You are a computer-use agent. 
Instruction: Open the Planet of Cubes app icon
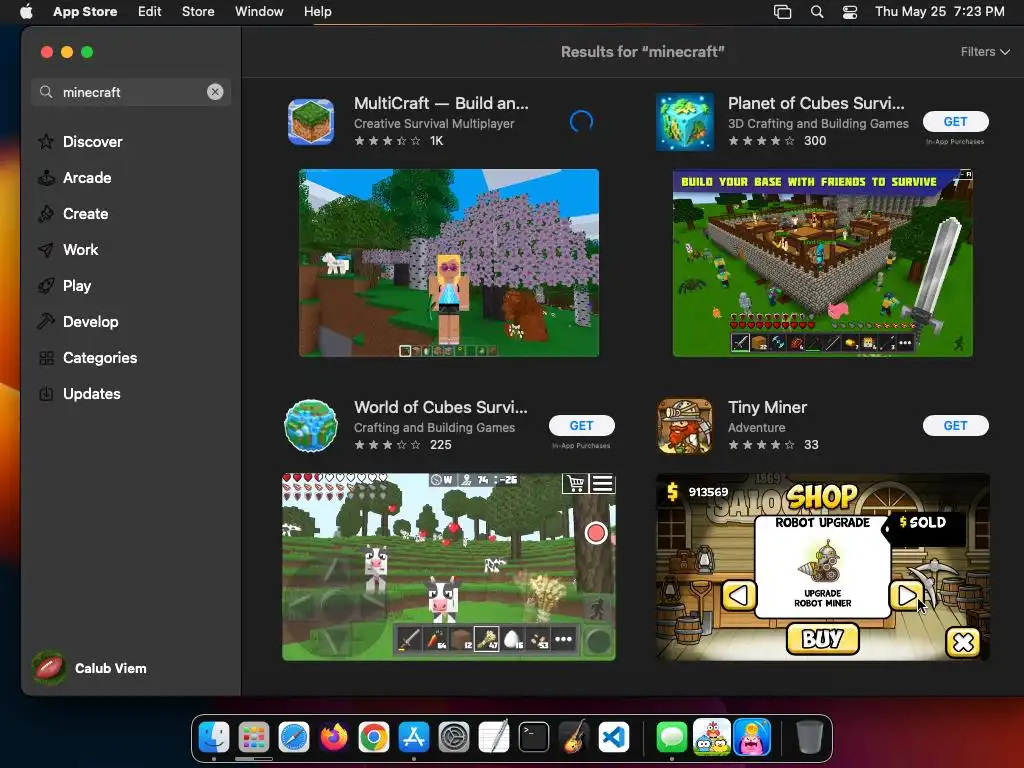685,121
